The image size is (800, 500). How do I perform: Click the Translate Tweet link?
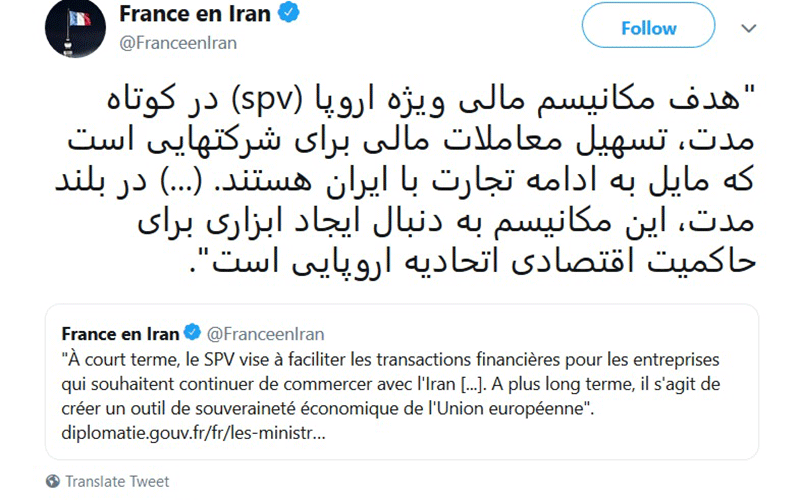[x=117, y=481]
